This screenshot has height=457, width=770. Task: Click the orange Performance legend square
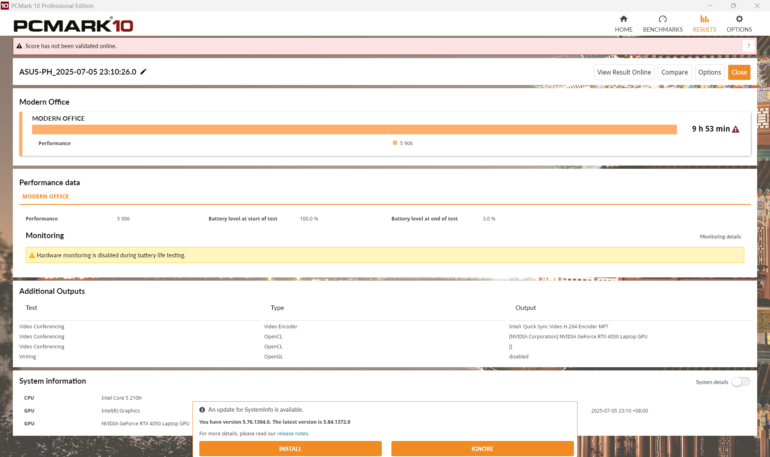(x=395, y=143)
